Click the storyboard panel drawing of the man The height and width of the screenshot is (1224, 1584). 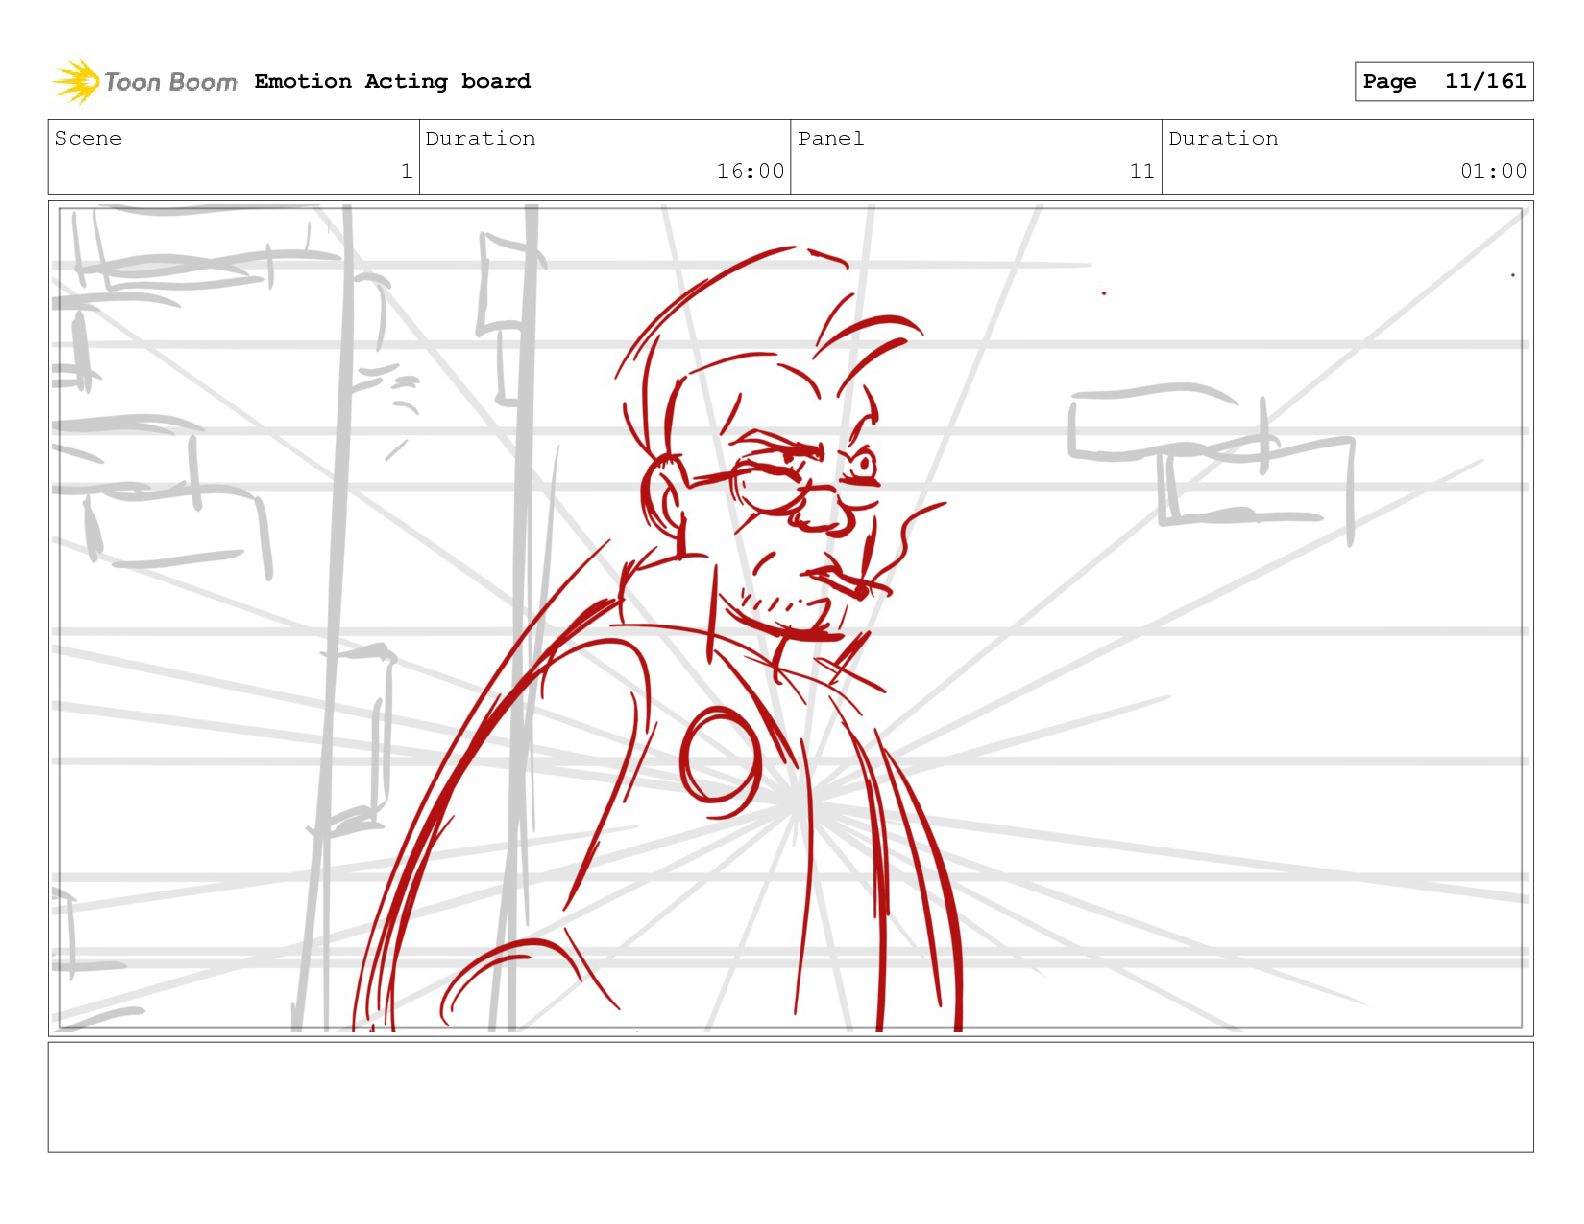pyautogui.click(x=790, y=618)
